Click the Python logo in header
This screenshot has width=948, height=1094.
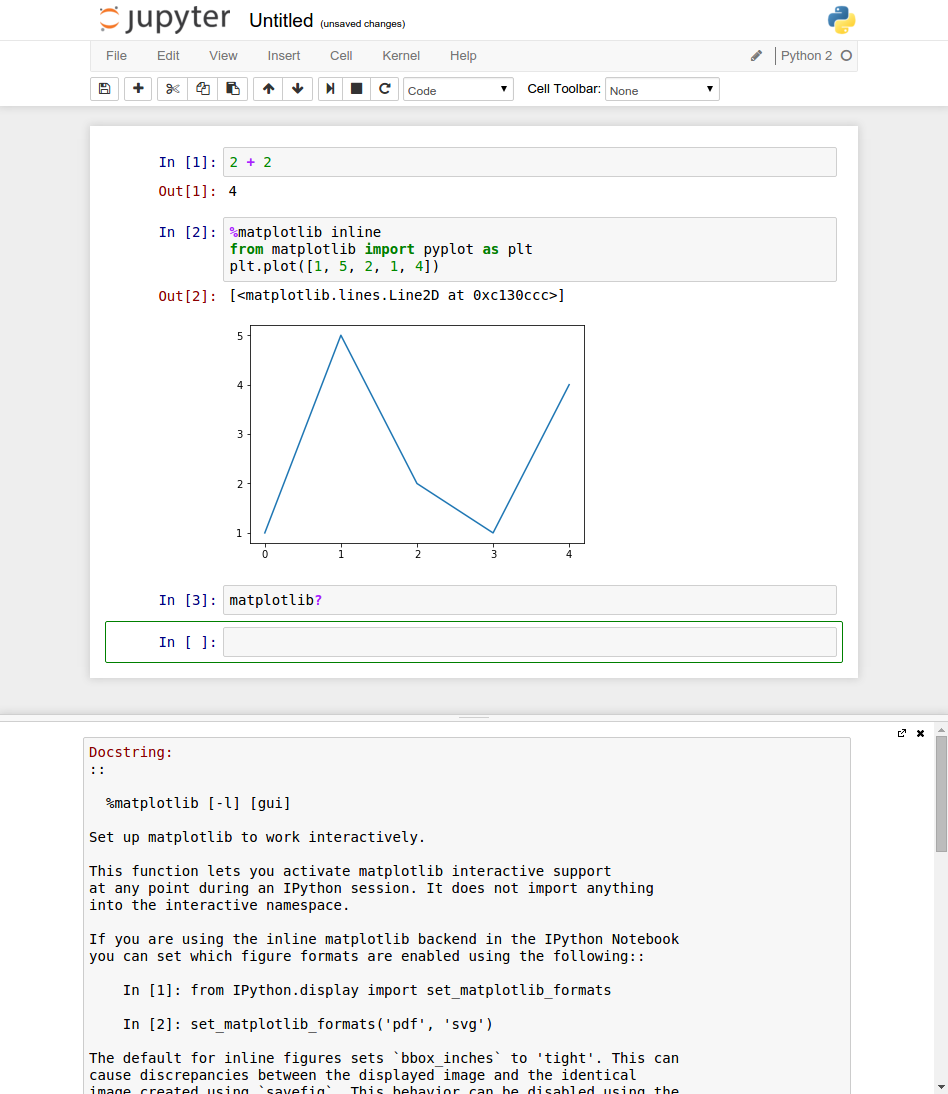pyautogui.click(x=841, y=20)
